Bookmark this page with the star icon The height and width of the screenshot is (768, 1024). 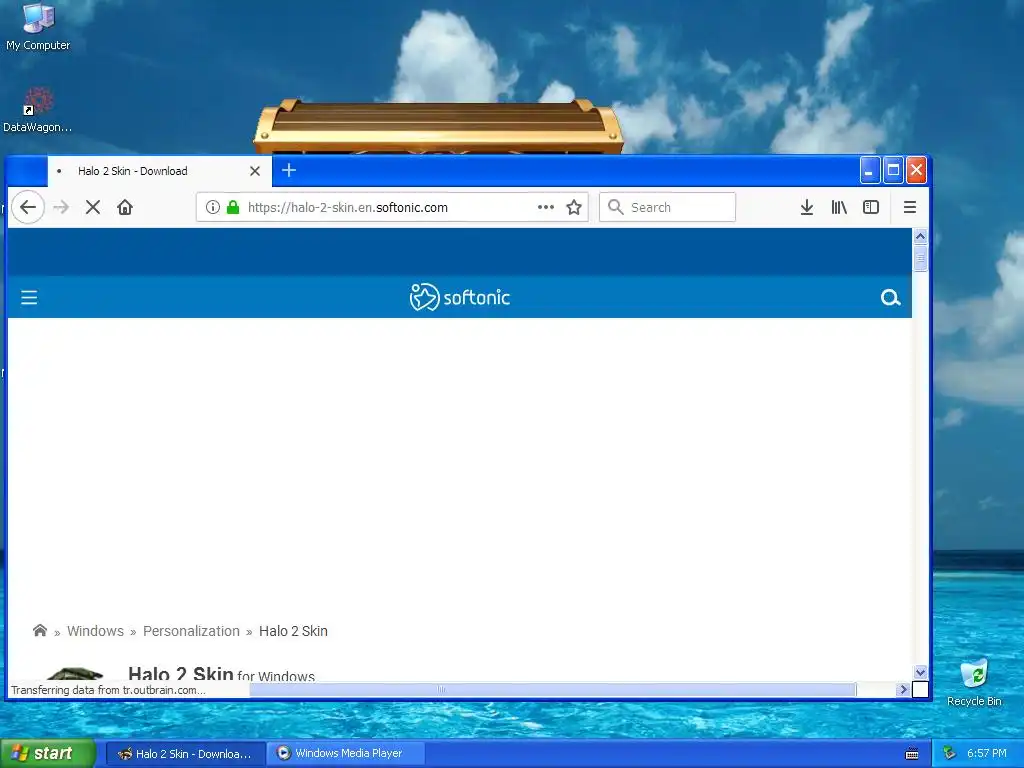tap(573, 207)
